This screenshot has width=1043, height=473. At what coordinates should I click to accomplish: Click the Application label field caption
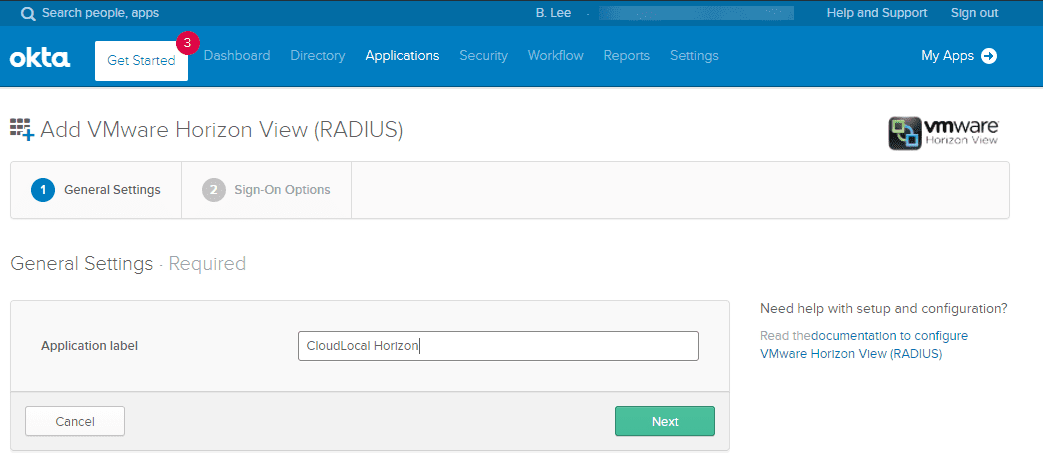point(90,346)
